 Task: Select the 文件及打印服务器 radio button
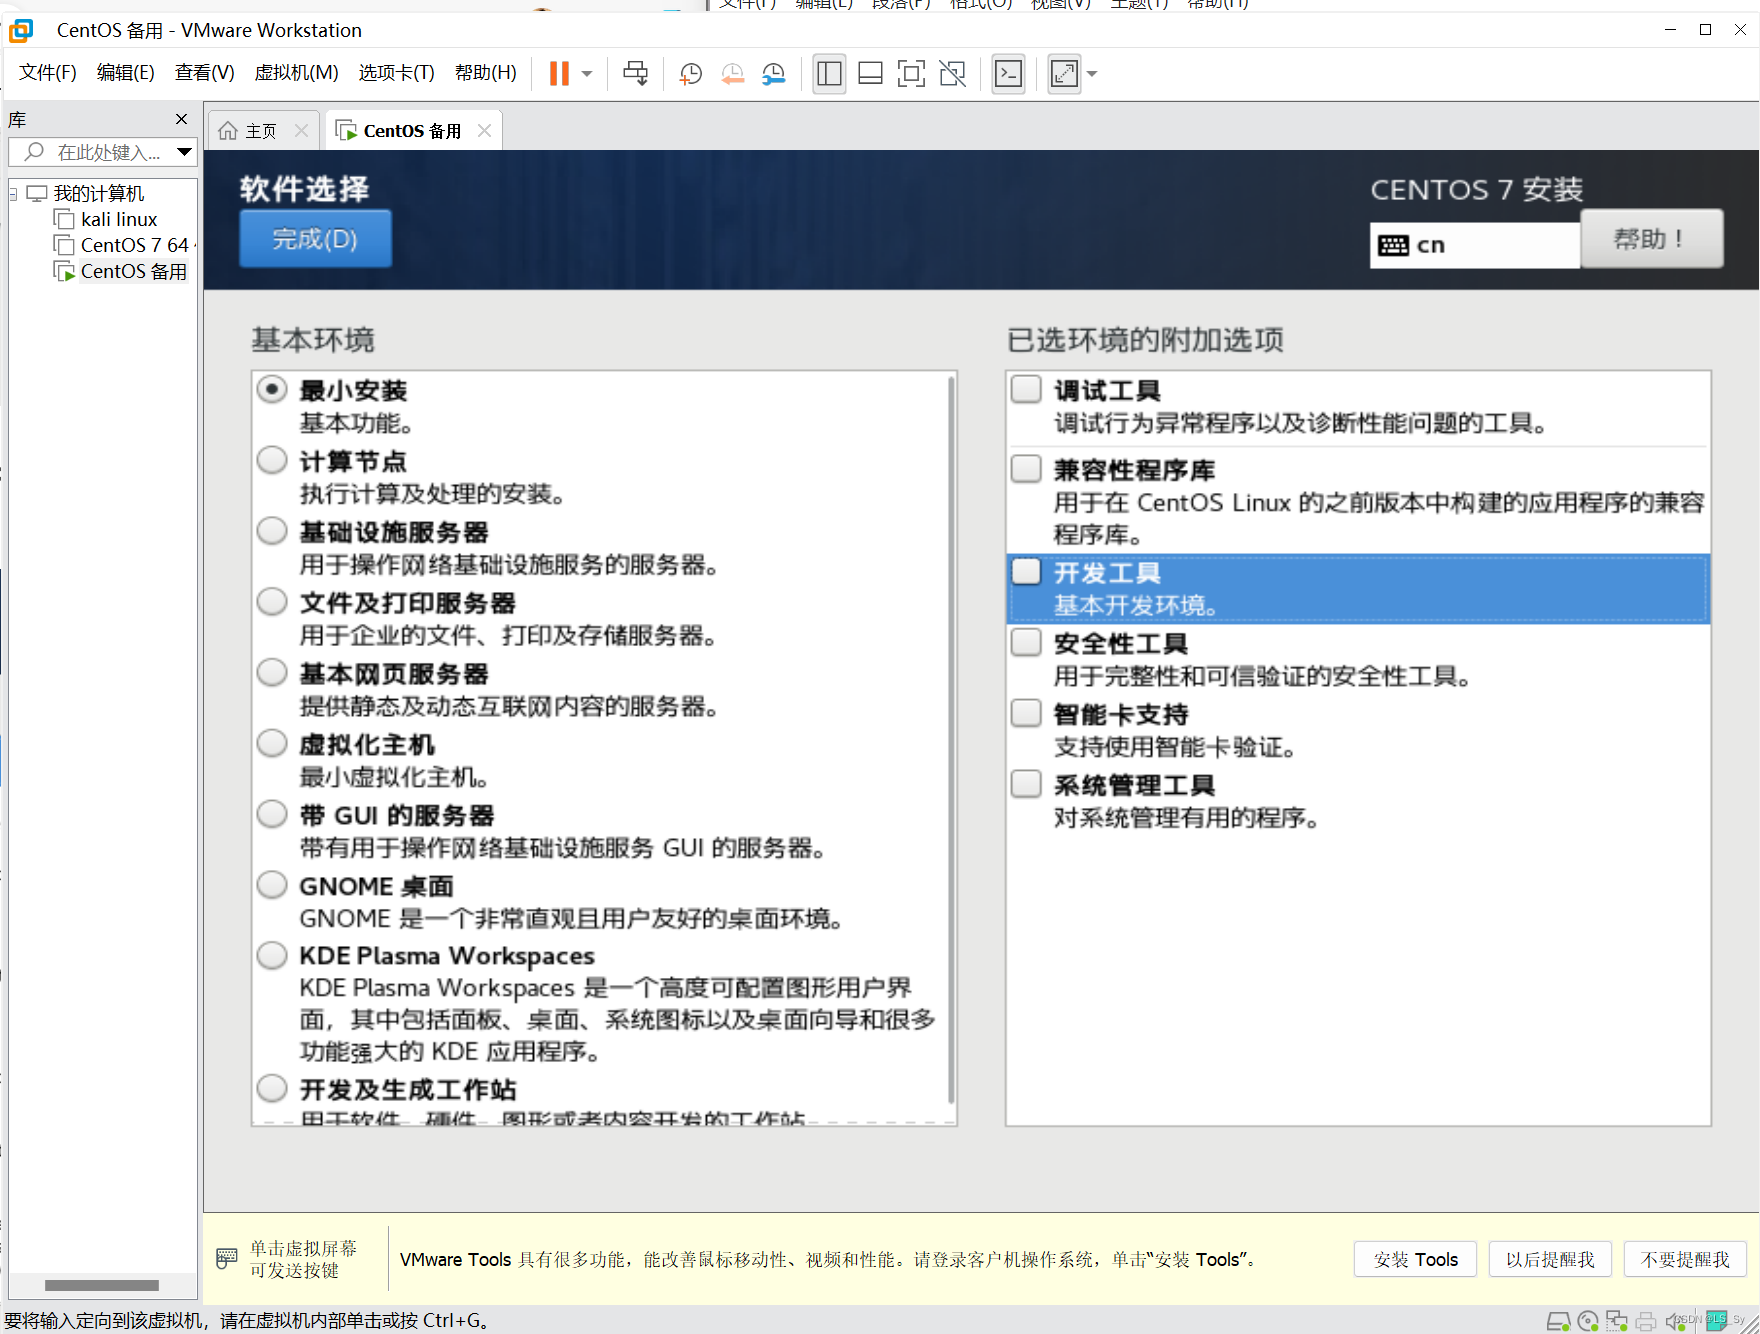pos(272,601)
